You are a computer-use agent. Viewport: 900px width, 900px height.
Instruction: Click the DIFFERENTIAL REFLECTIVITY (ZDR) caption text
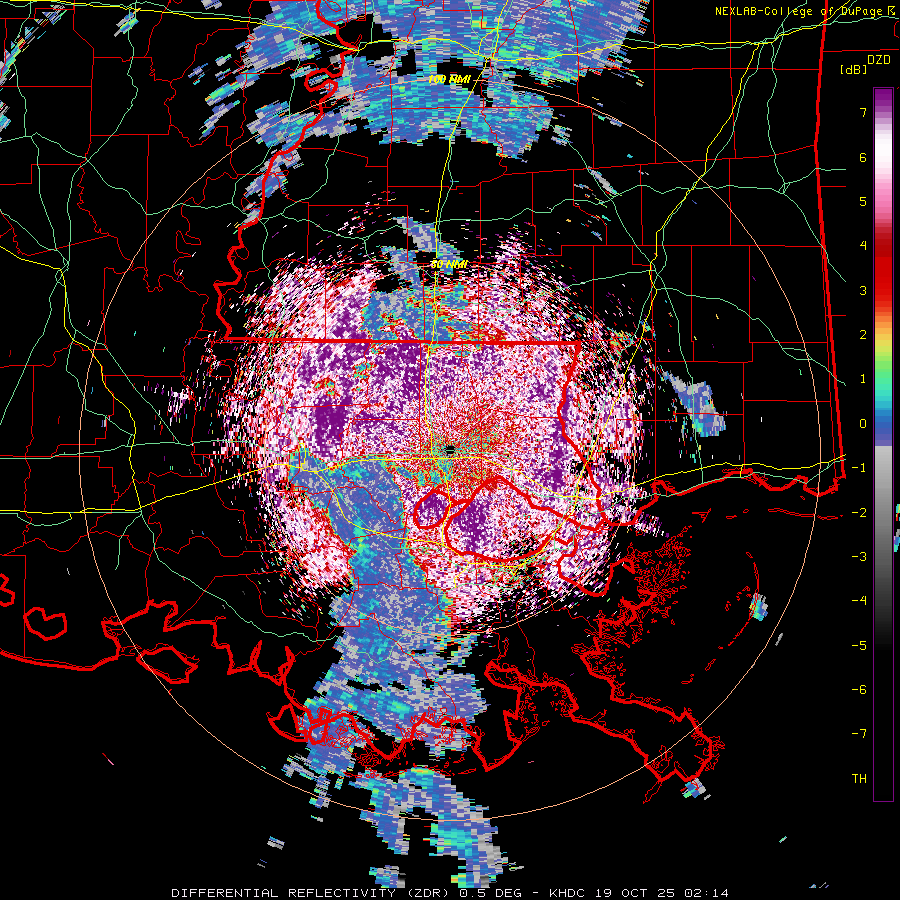click(312, 893)
